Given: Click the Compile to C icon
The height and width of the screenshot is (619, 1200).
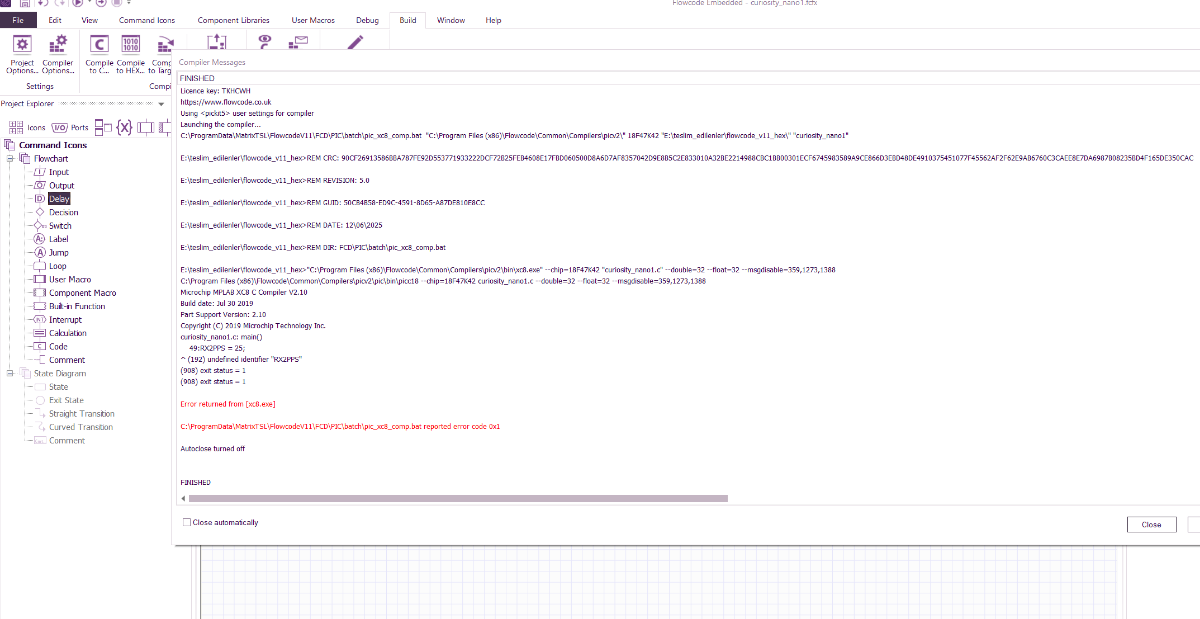Looking at the screenshot, I should tap(99, 53).
